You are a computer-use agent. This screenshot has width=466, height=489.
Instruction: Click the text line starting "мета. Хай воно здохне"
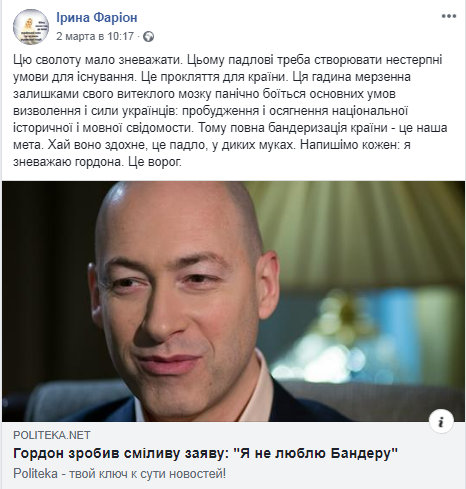[212, 145]
